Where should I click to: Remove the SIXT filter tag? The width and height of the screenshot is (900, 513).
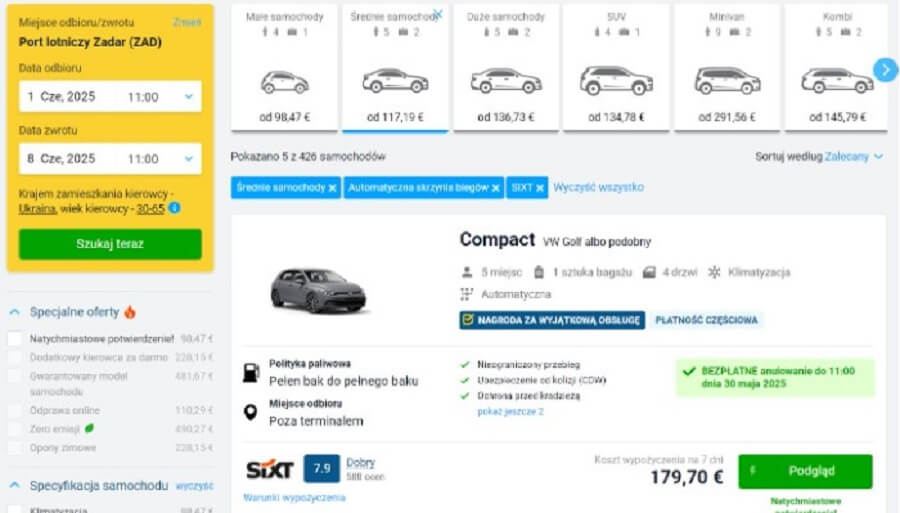coord(540,188)
